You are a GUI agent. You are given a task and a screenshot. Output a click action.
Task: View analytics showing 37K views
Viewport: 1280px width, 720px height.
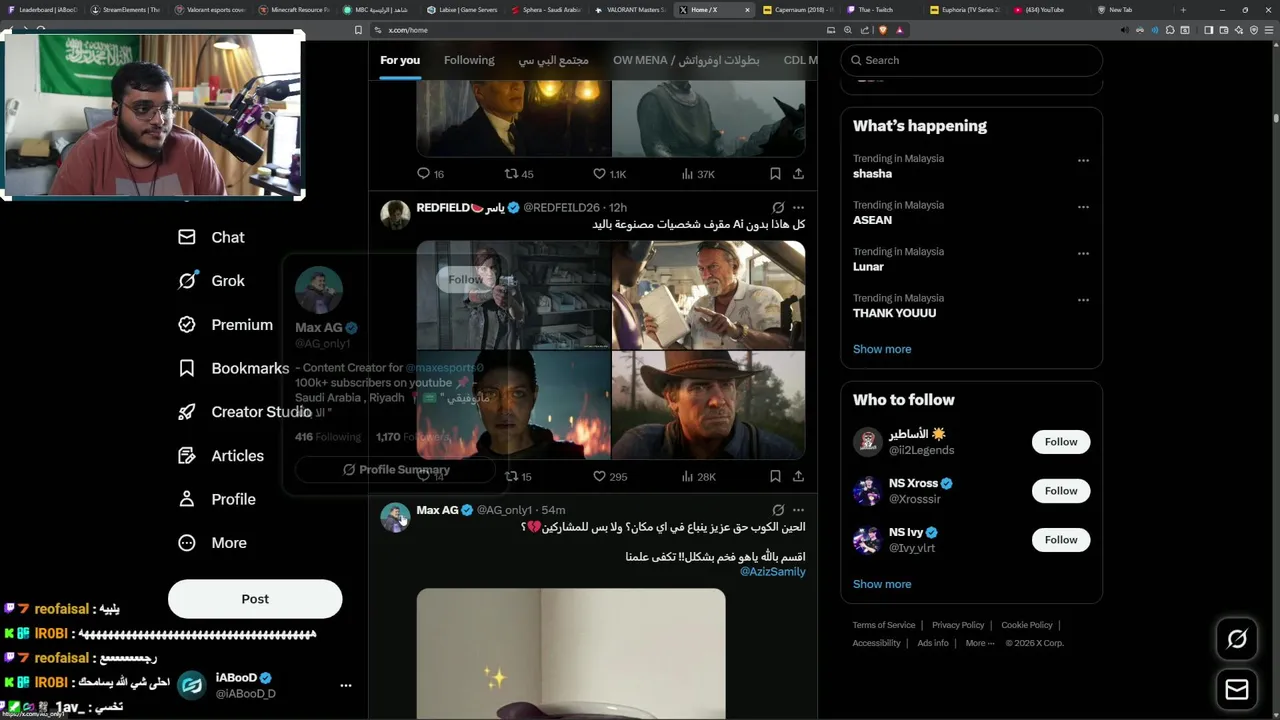(x=698, y=174)
